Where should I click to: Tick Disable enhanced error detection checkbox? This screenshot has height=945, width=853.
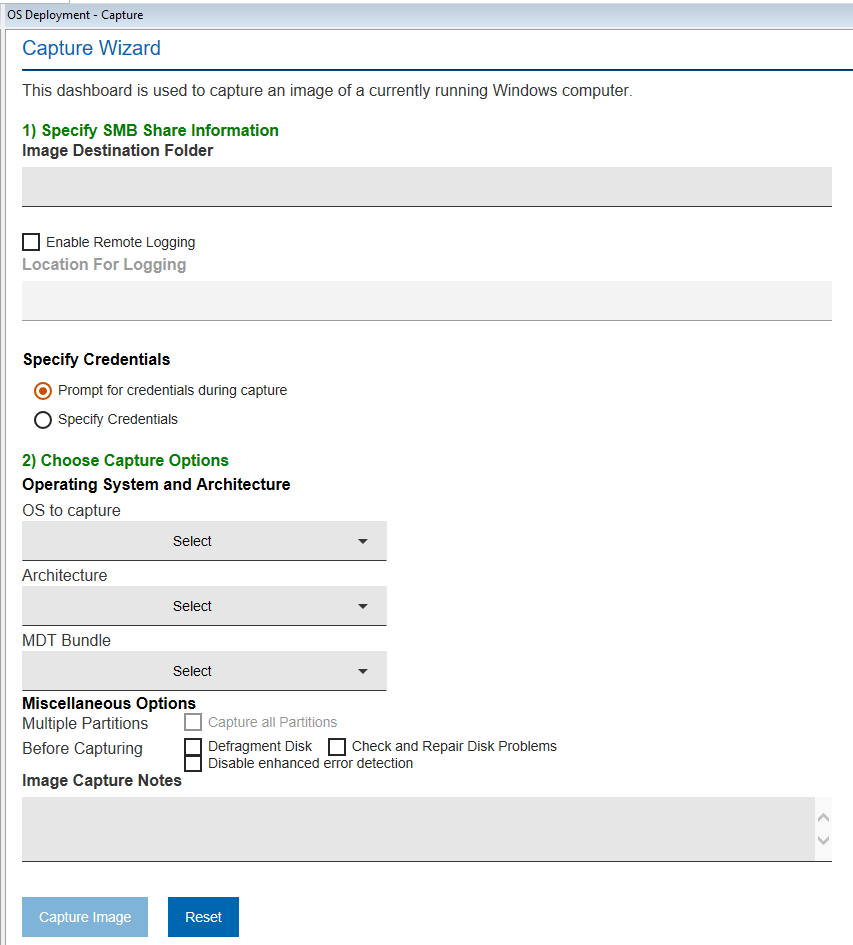(x=193, y=764)
